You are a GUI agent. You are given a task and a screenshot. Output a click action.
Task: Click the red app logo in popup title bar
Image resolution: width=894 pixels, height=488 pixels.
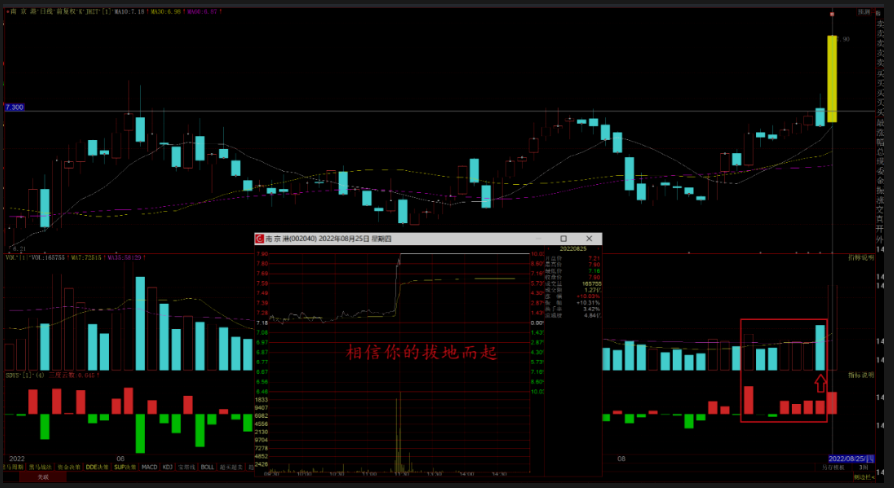pos(259,239)
